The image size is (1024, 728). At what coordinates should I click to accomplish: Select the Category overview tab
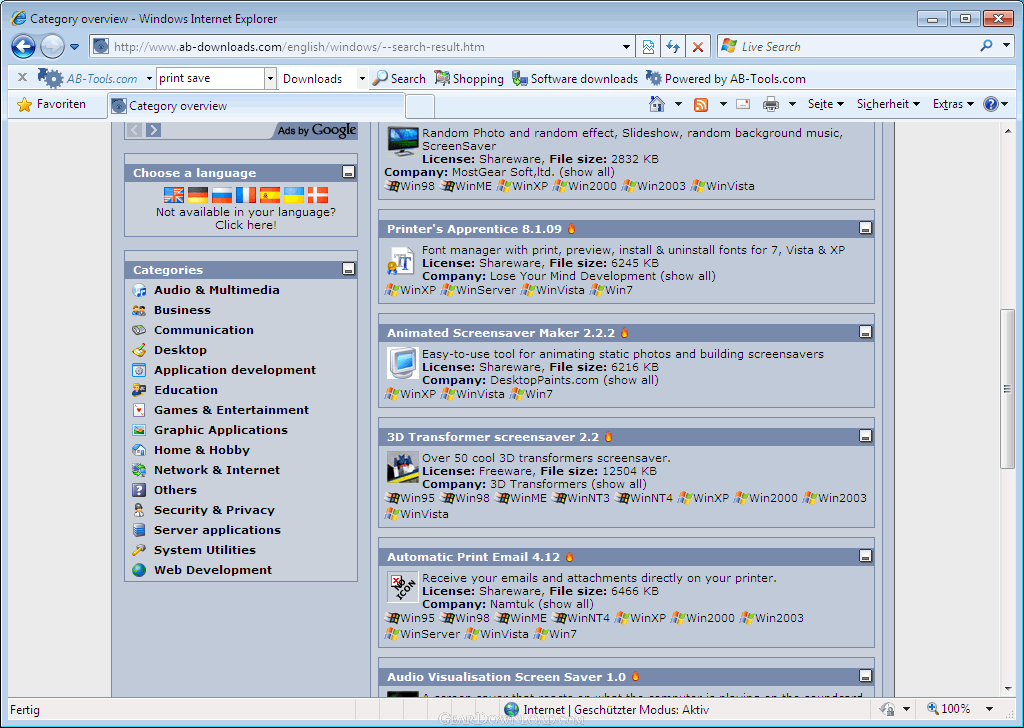click(x=256, y=106)
